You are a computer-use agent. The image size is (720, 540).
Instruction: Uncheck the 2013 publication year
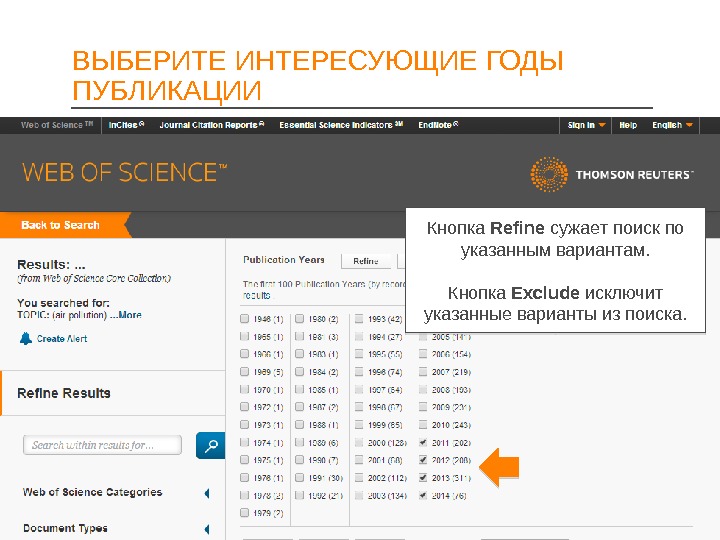(x=423, y=478)
